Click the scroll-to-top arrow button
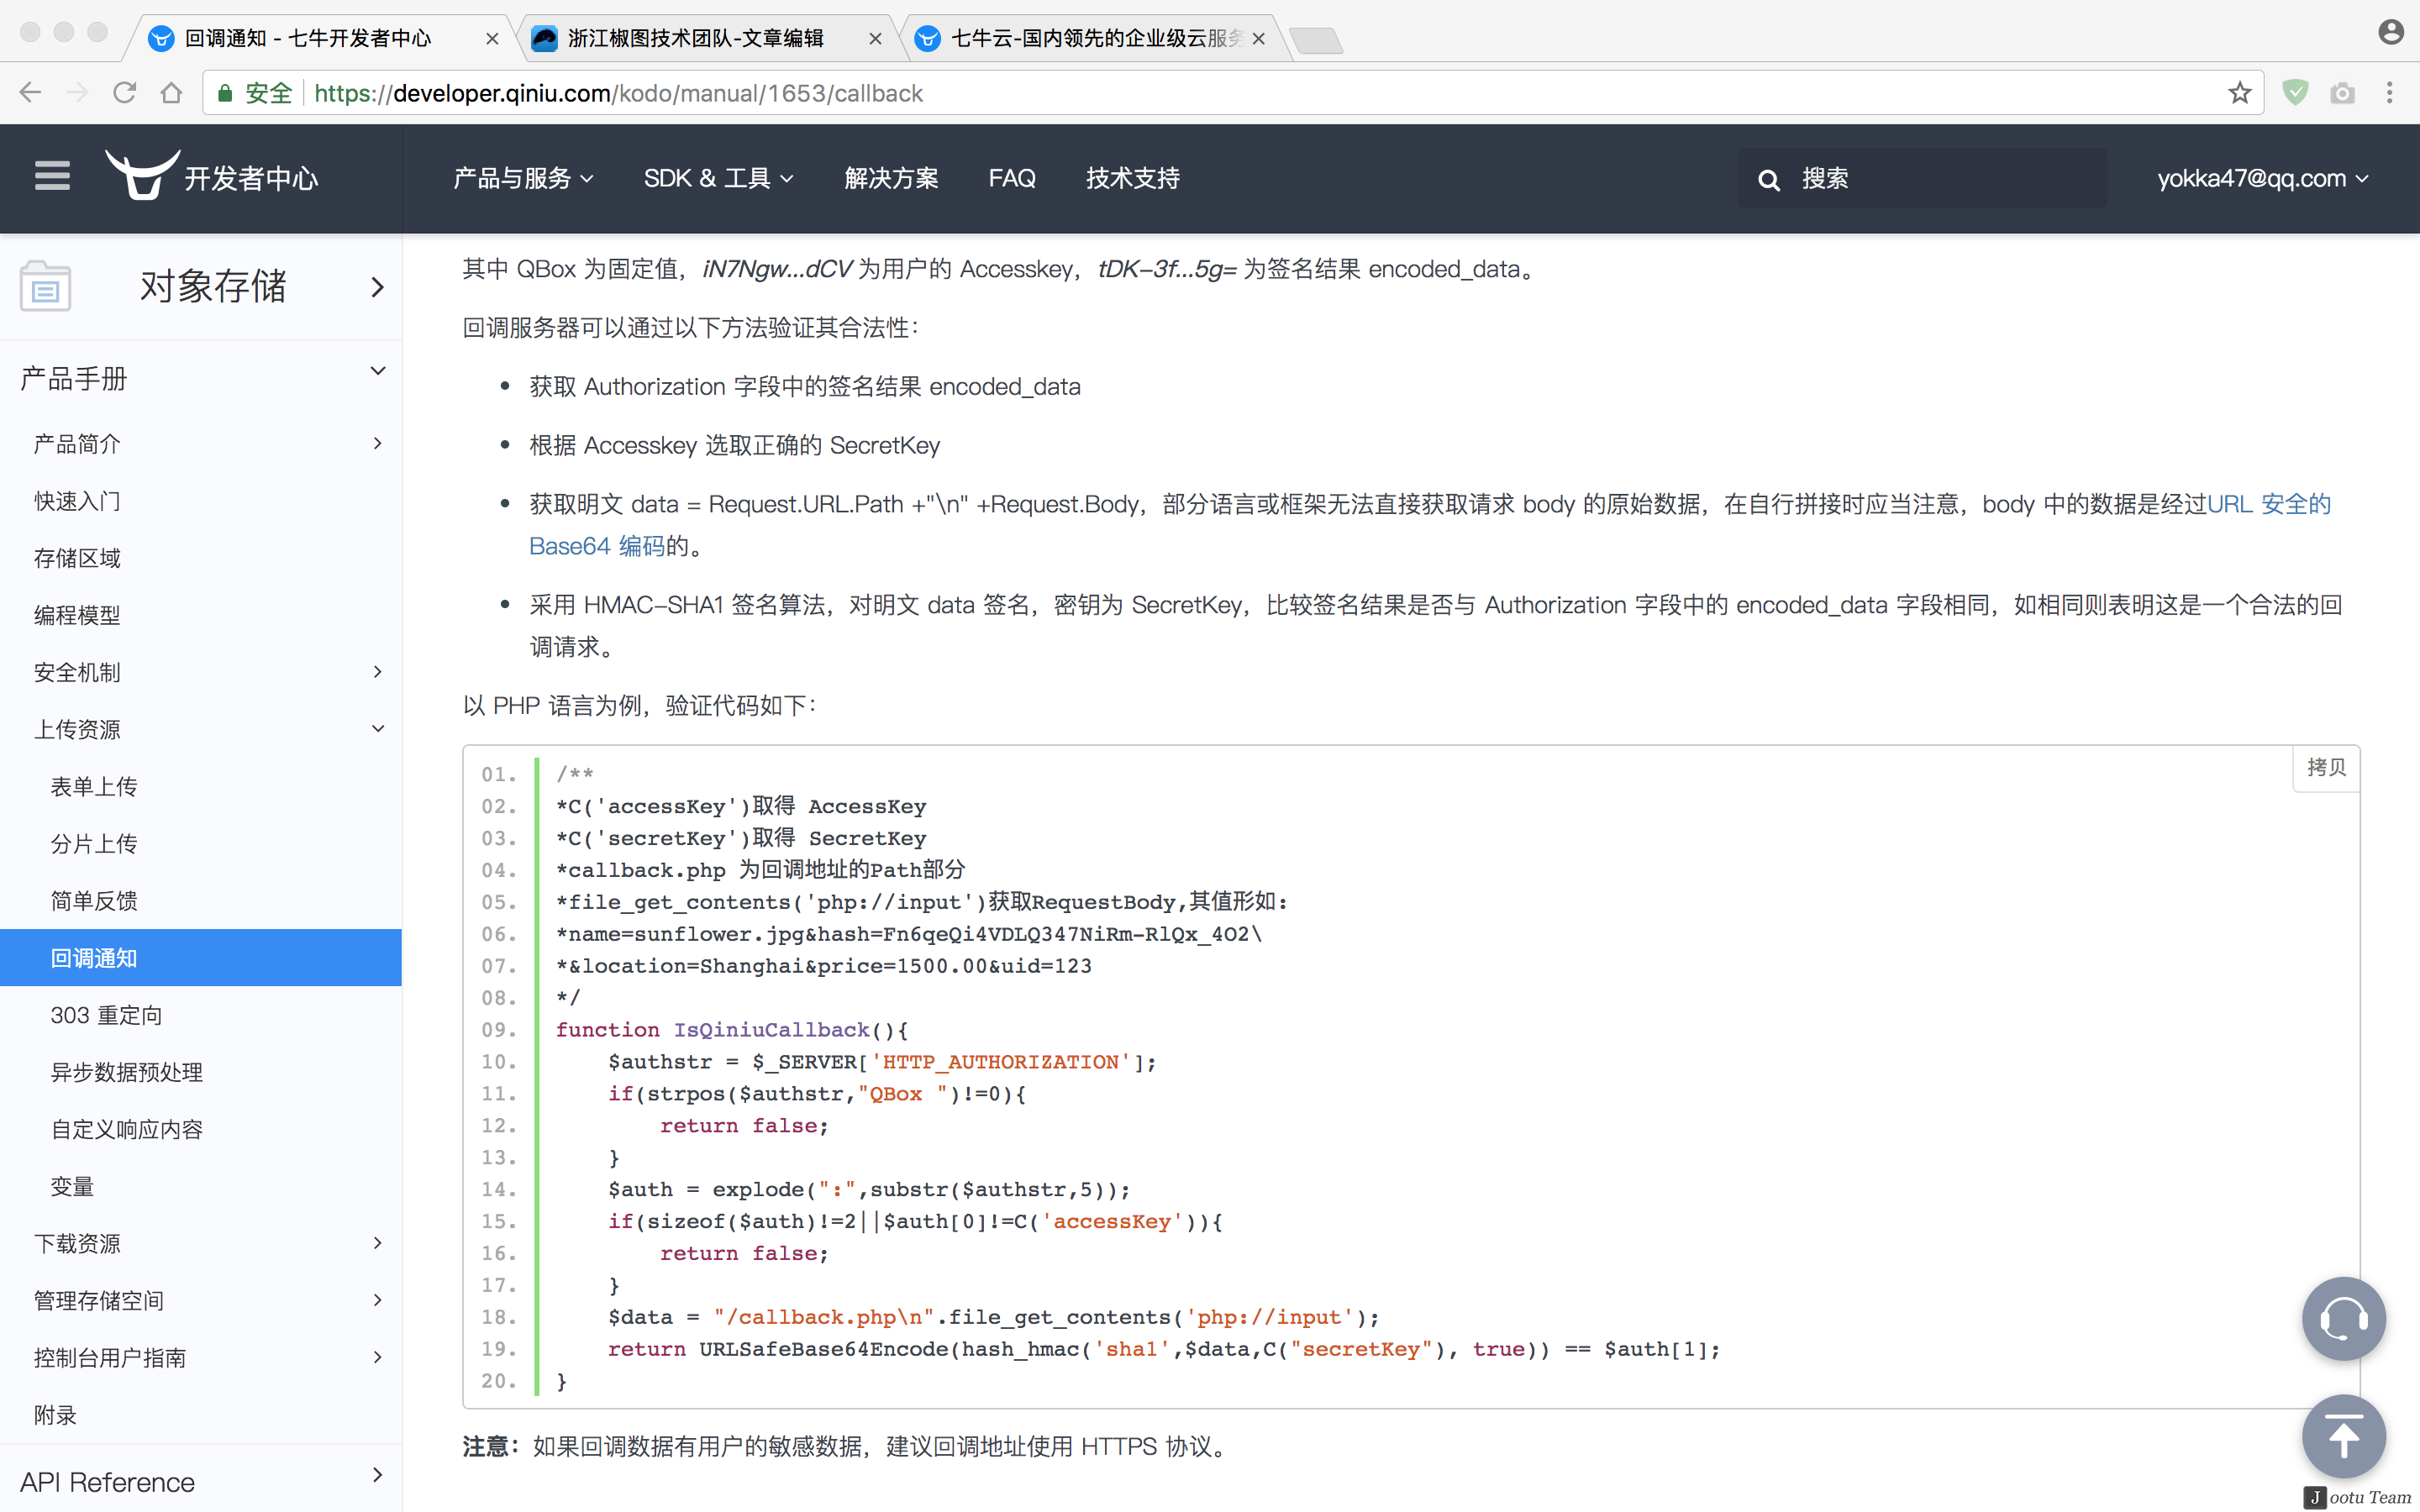Screen dimensions: 2420x1512 [x=2343, y=1436]
